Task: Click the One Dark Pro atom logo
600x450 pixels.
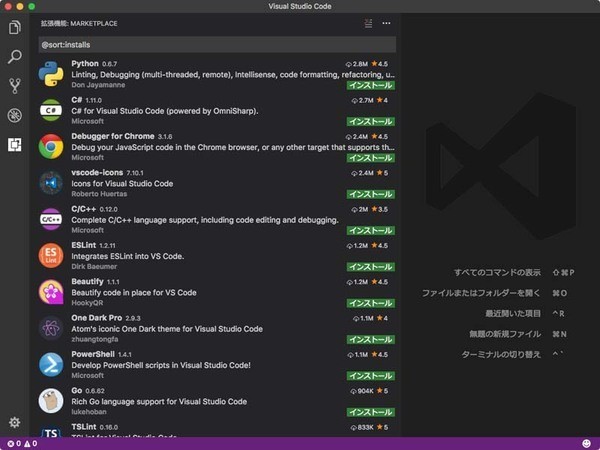Action: (x=51, y=328)
